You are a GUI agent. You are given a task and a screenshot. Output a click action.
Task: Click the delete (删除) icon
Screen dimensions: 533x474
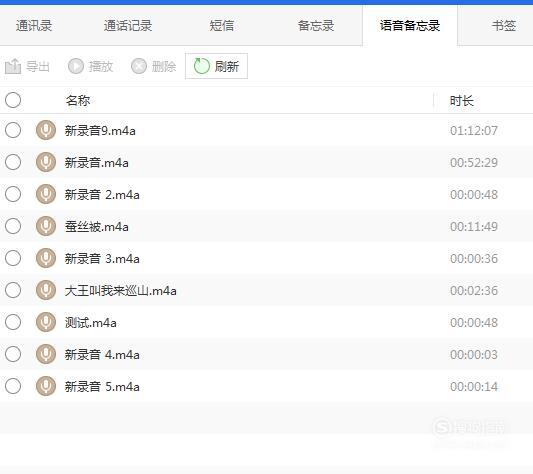click(x=139, y=66)
